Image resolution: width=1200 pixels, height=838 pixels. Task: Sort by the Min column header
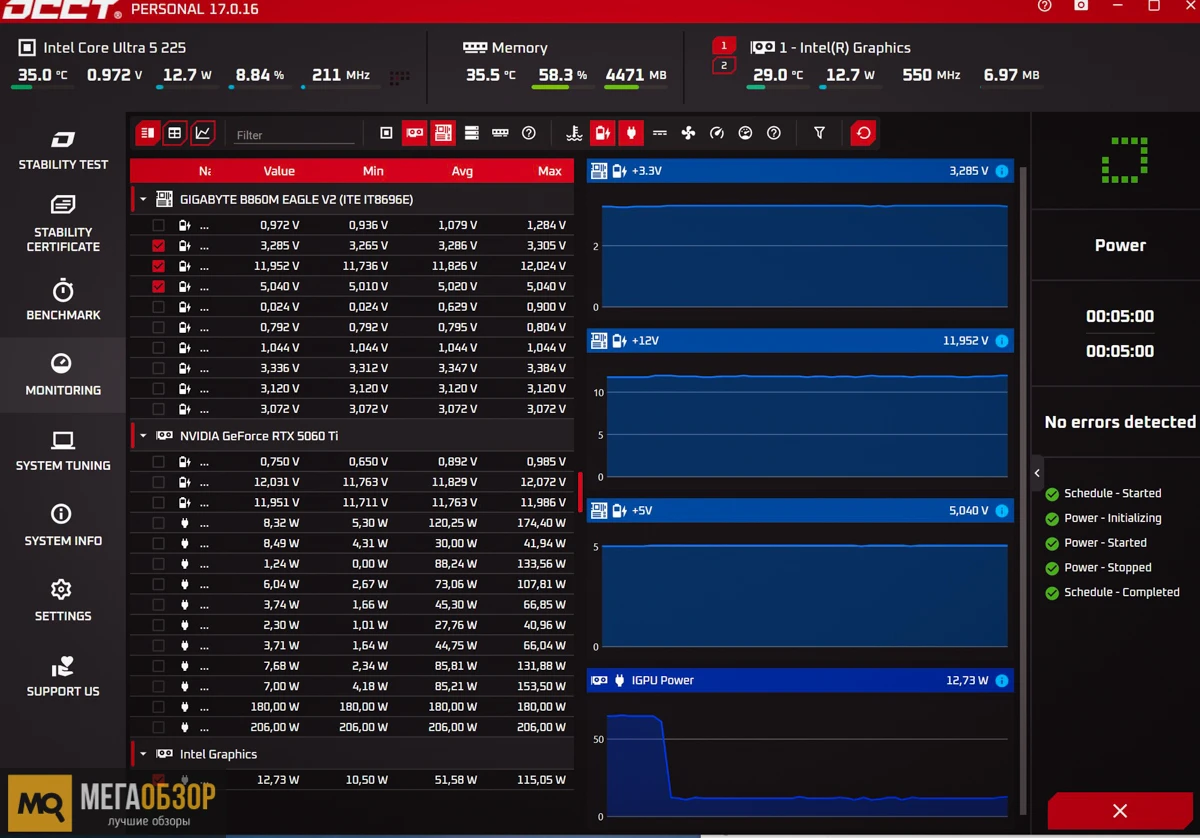[373, 171]
